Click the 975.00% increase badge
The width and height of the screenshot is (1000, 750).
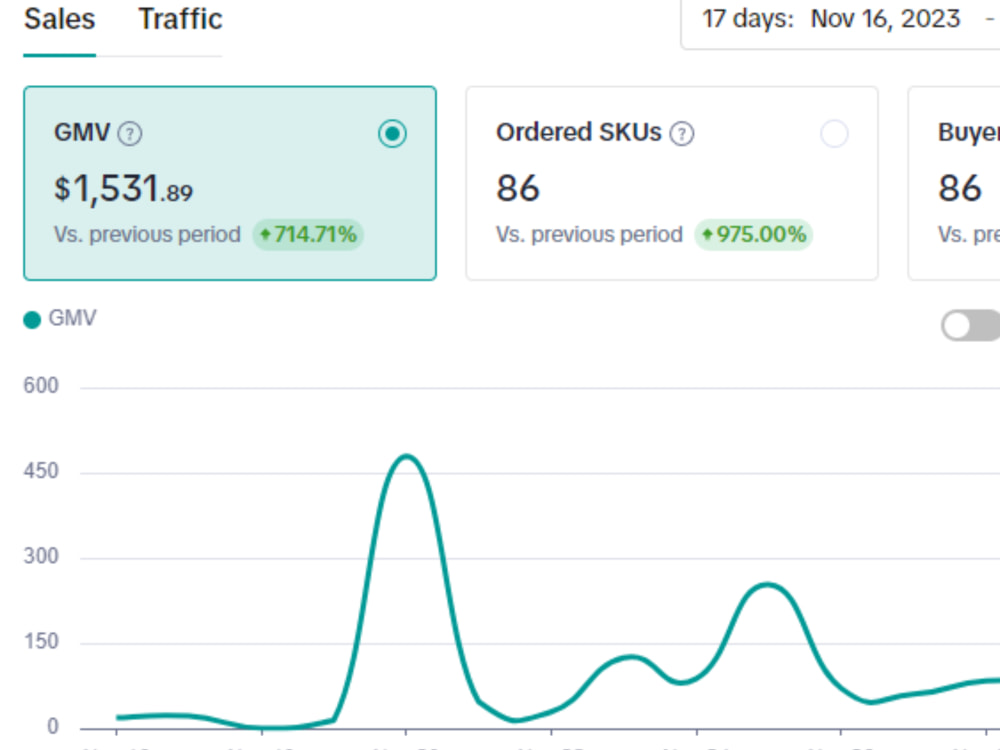pos(753,235)
